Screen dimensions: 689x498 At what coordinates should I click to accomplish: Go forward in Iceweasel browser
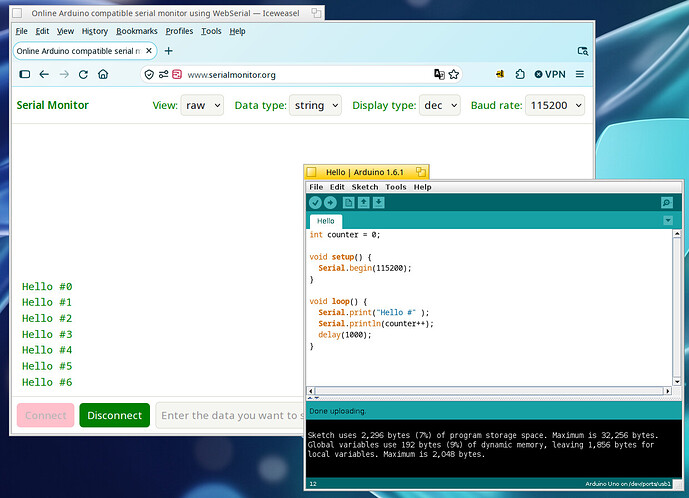point(64,74)
